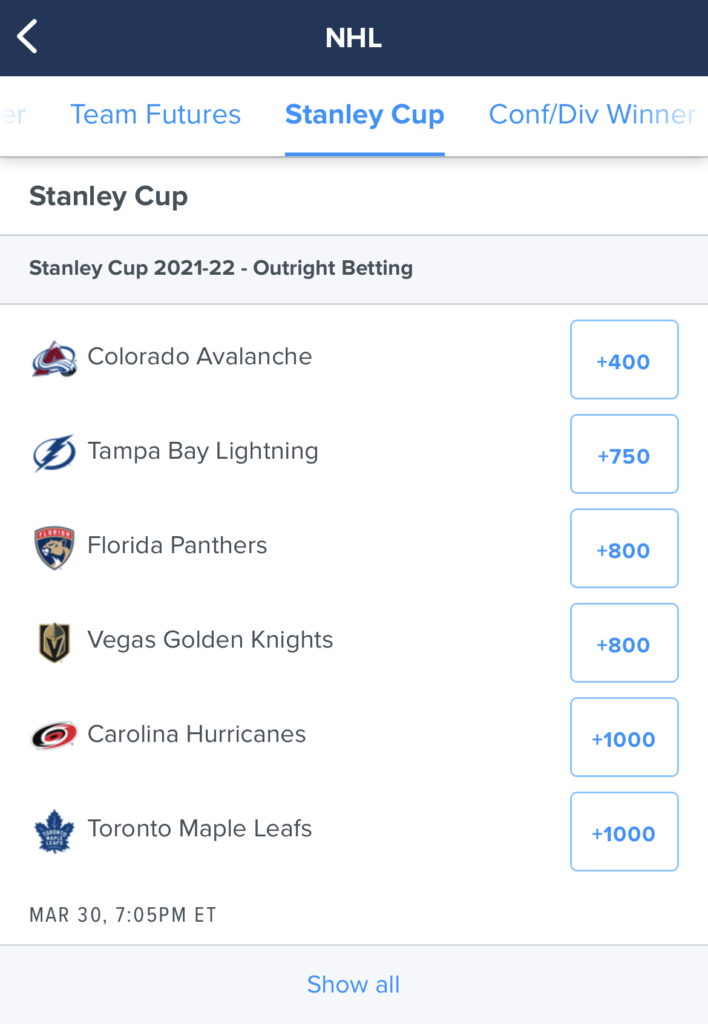Click the Toronto Maple Leafs logo

pyautogui.click(x=54, y=831)
